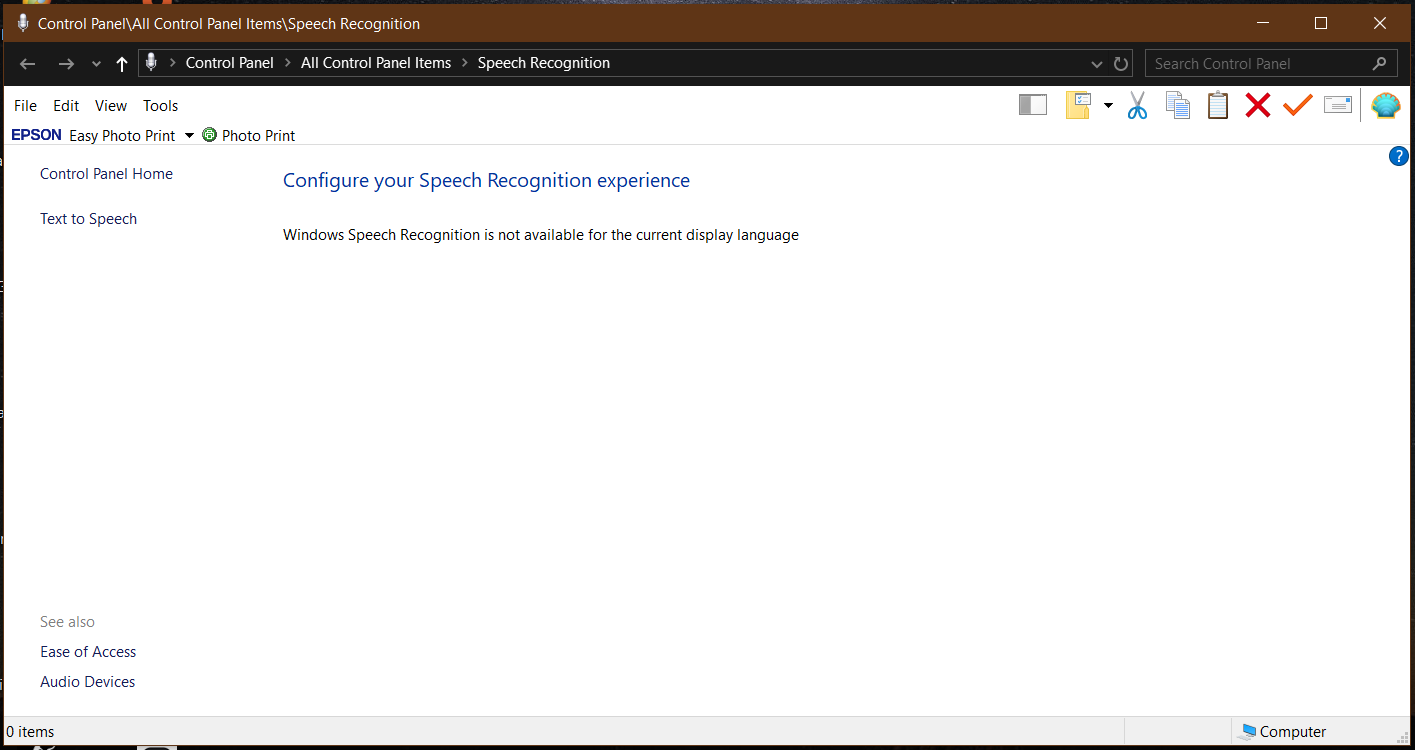Expand the folder options icon dropdown arrow
Screen dimensions: 1415x750
[x=1108, y=105]
